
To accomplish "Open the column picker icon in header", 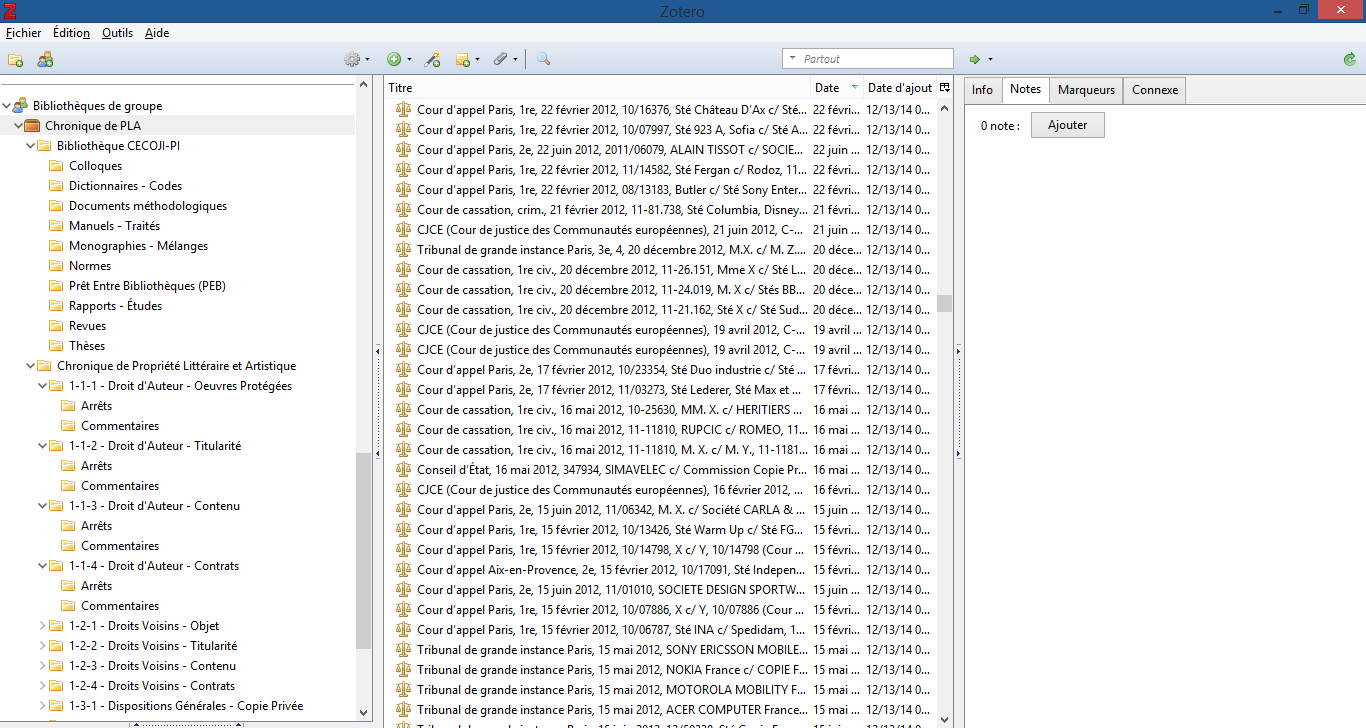I will tap(944, 88).
